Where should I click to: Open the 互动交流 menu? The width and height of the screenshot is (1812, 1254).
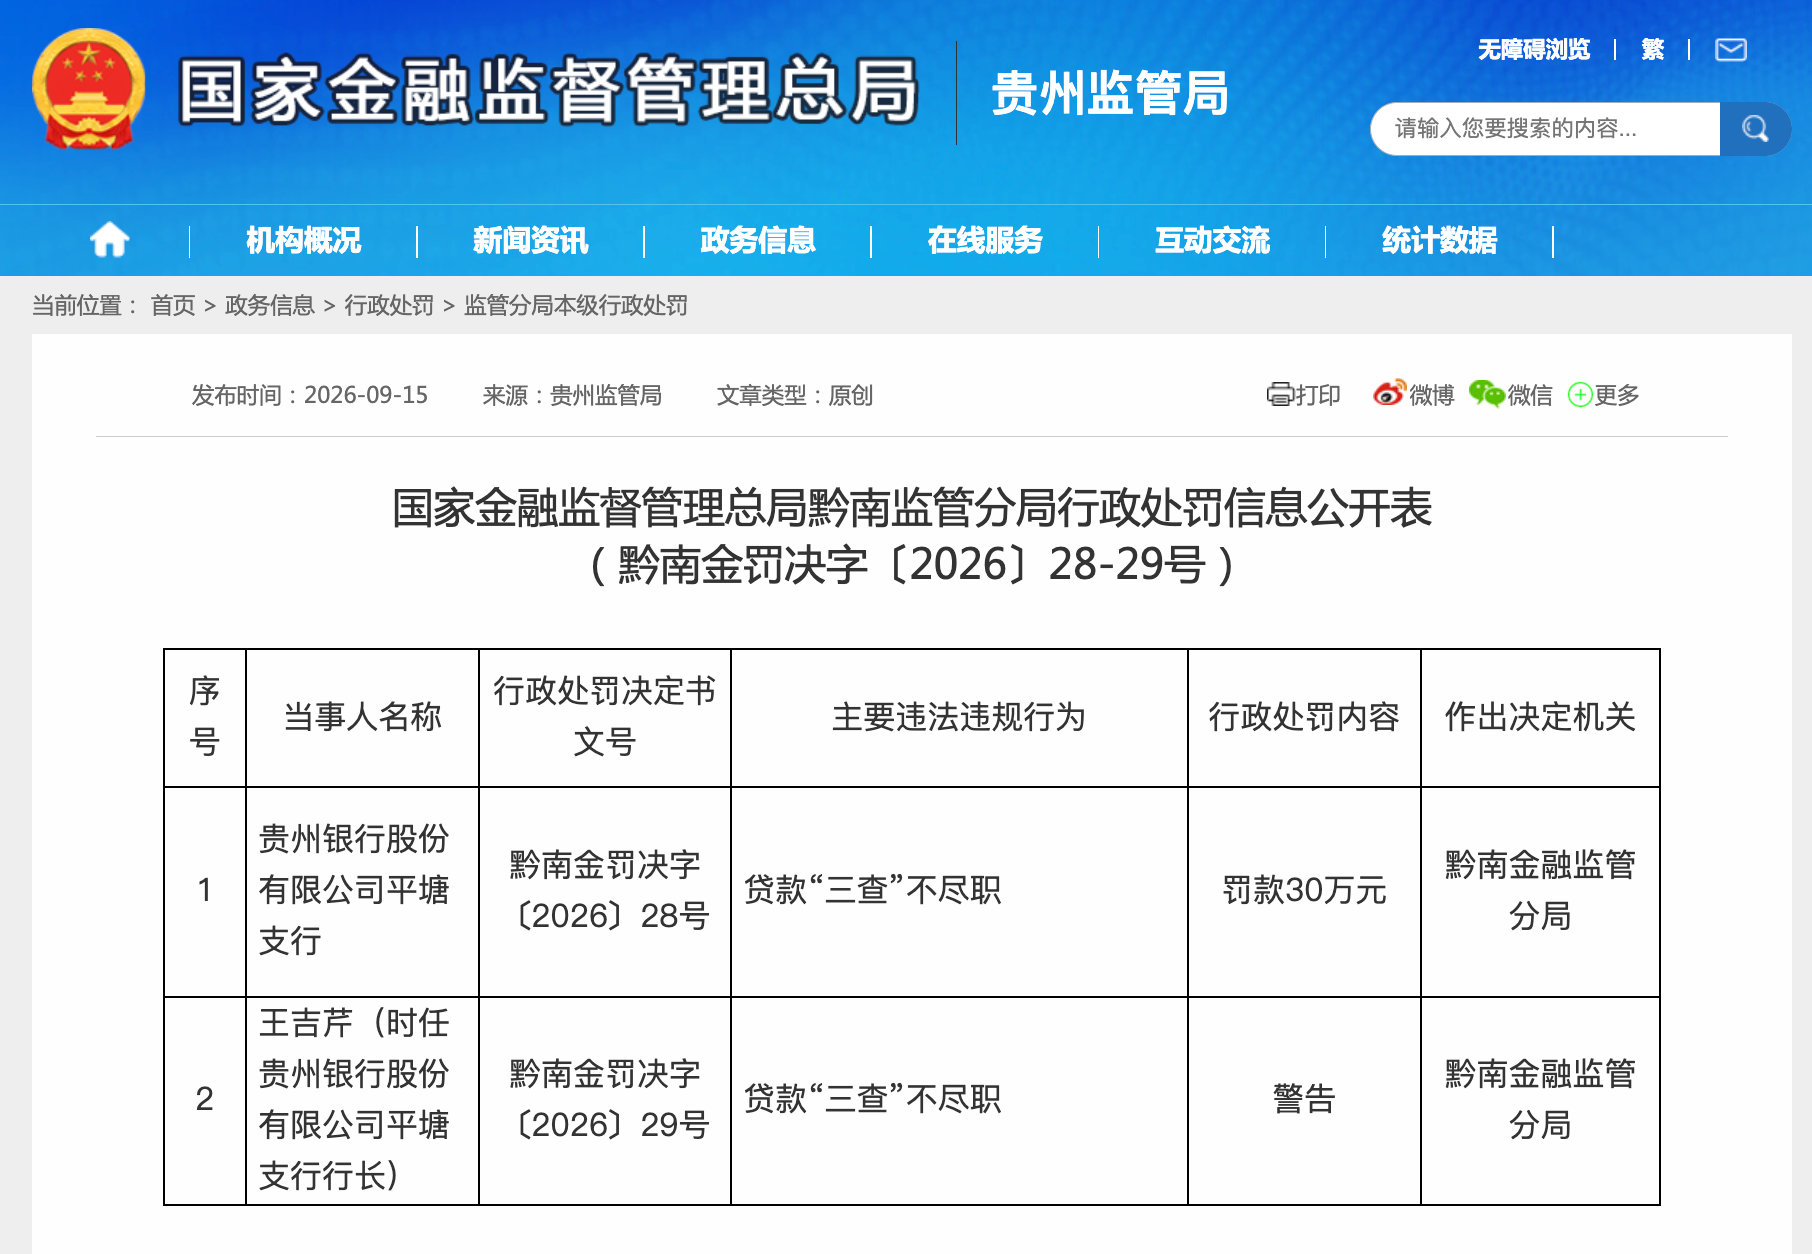pos(1212,240)
